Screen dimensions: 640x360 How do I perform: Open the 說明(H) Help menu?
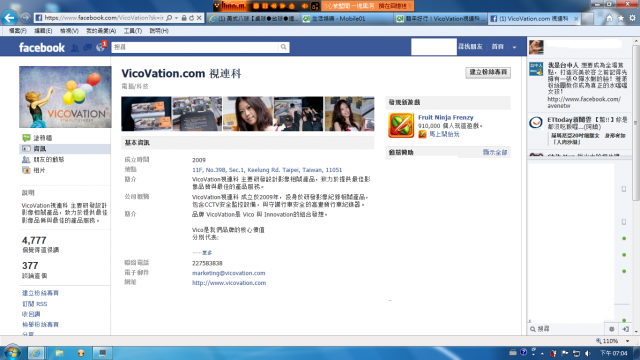coord(159,31)
